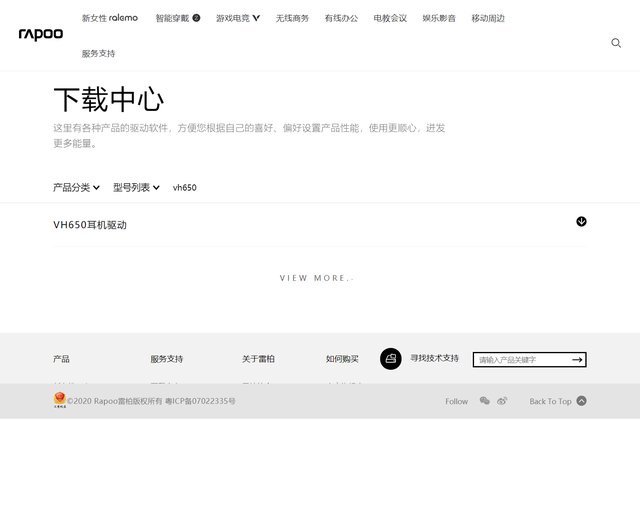
Task: Click the Weibo follow icon
Action: 502,401
